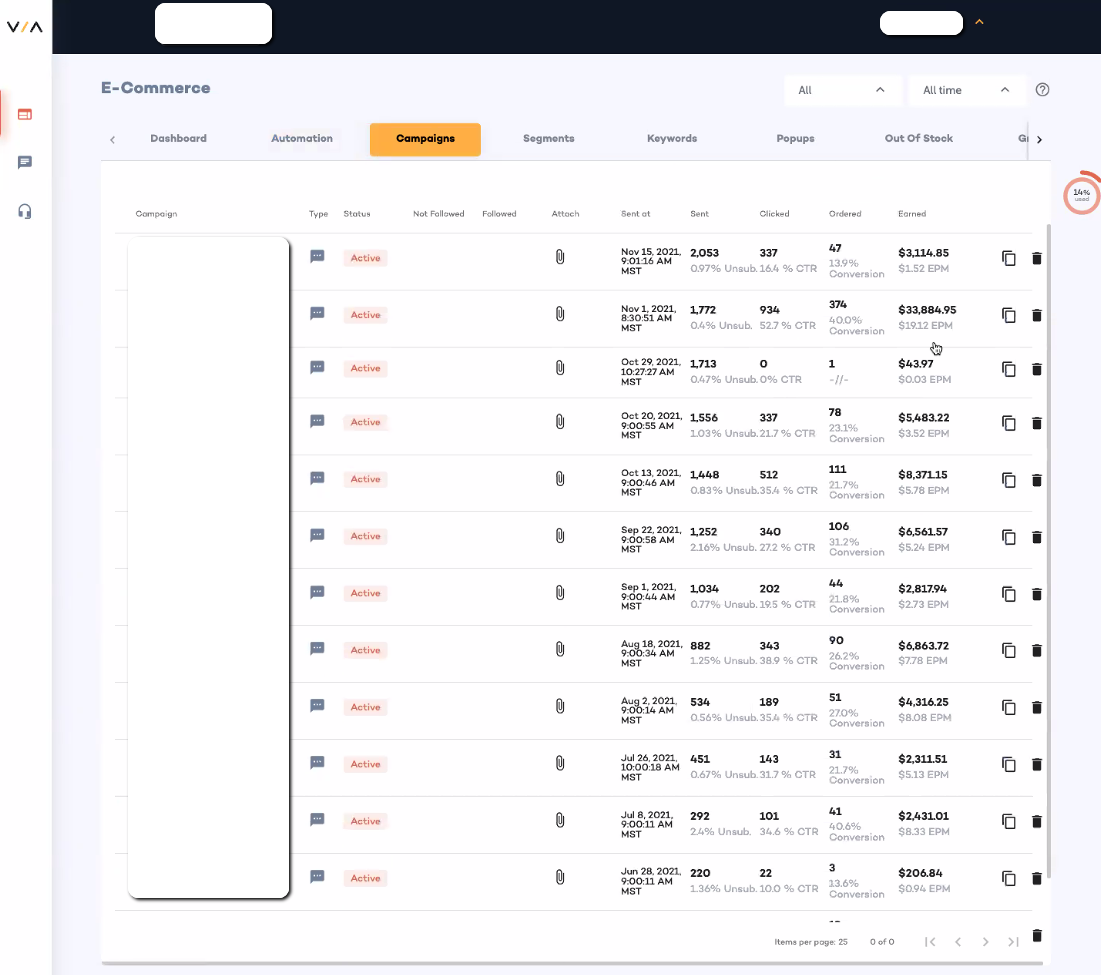
Task: Click message type icon for Sep 22 campaign
Action: [317, 536]
